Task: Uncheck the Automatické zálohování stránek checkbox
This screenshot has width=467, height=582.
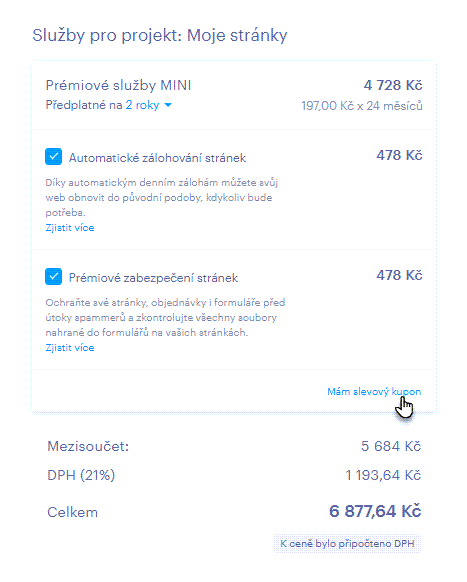Action: (x=53, y=157)
